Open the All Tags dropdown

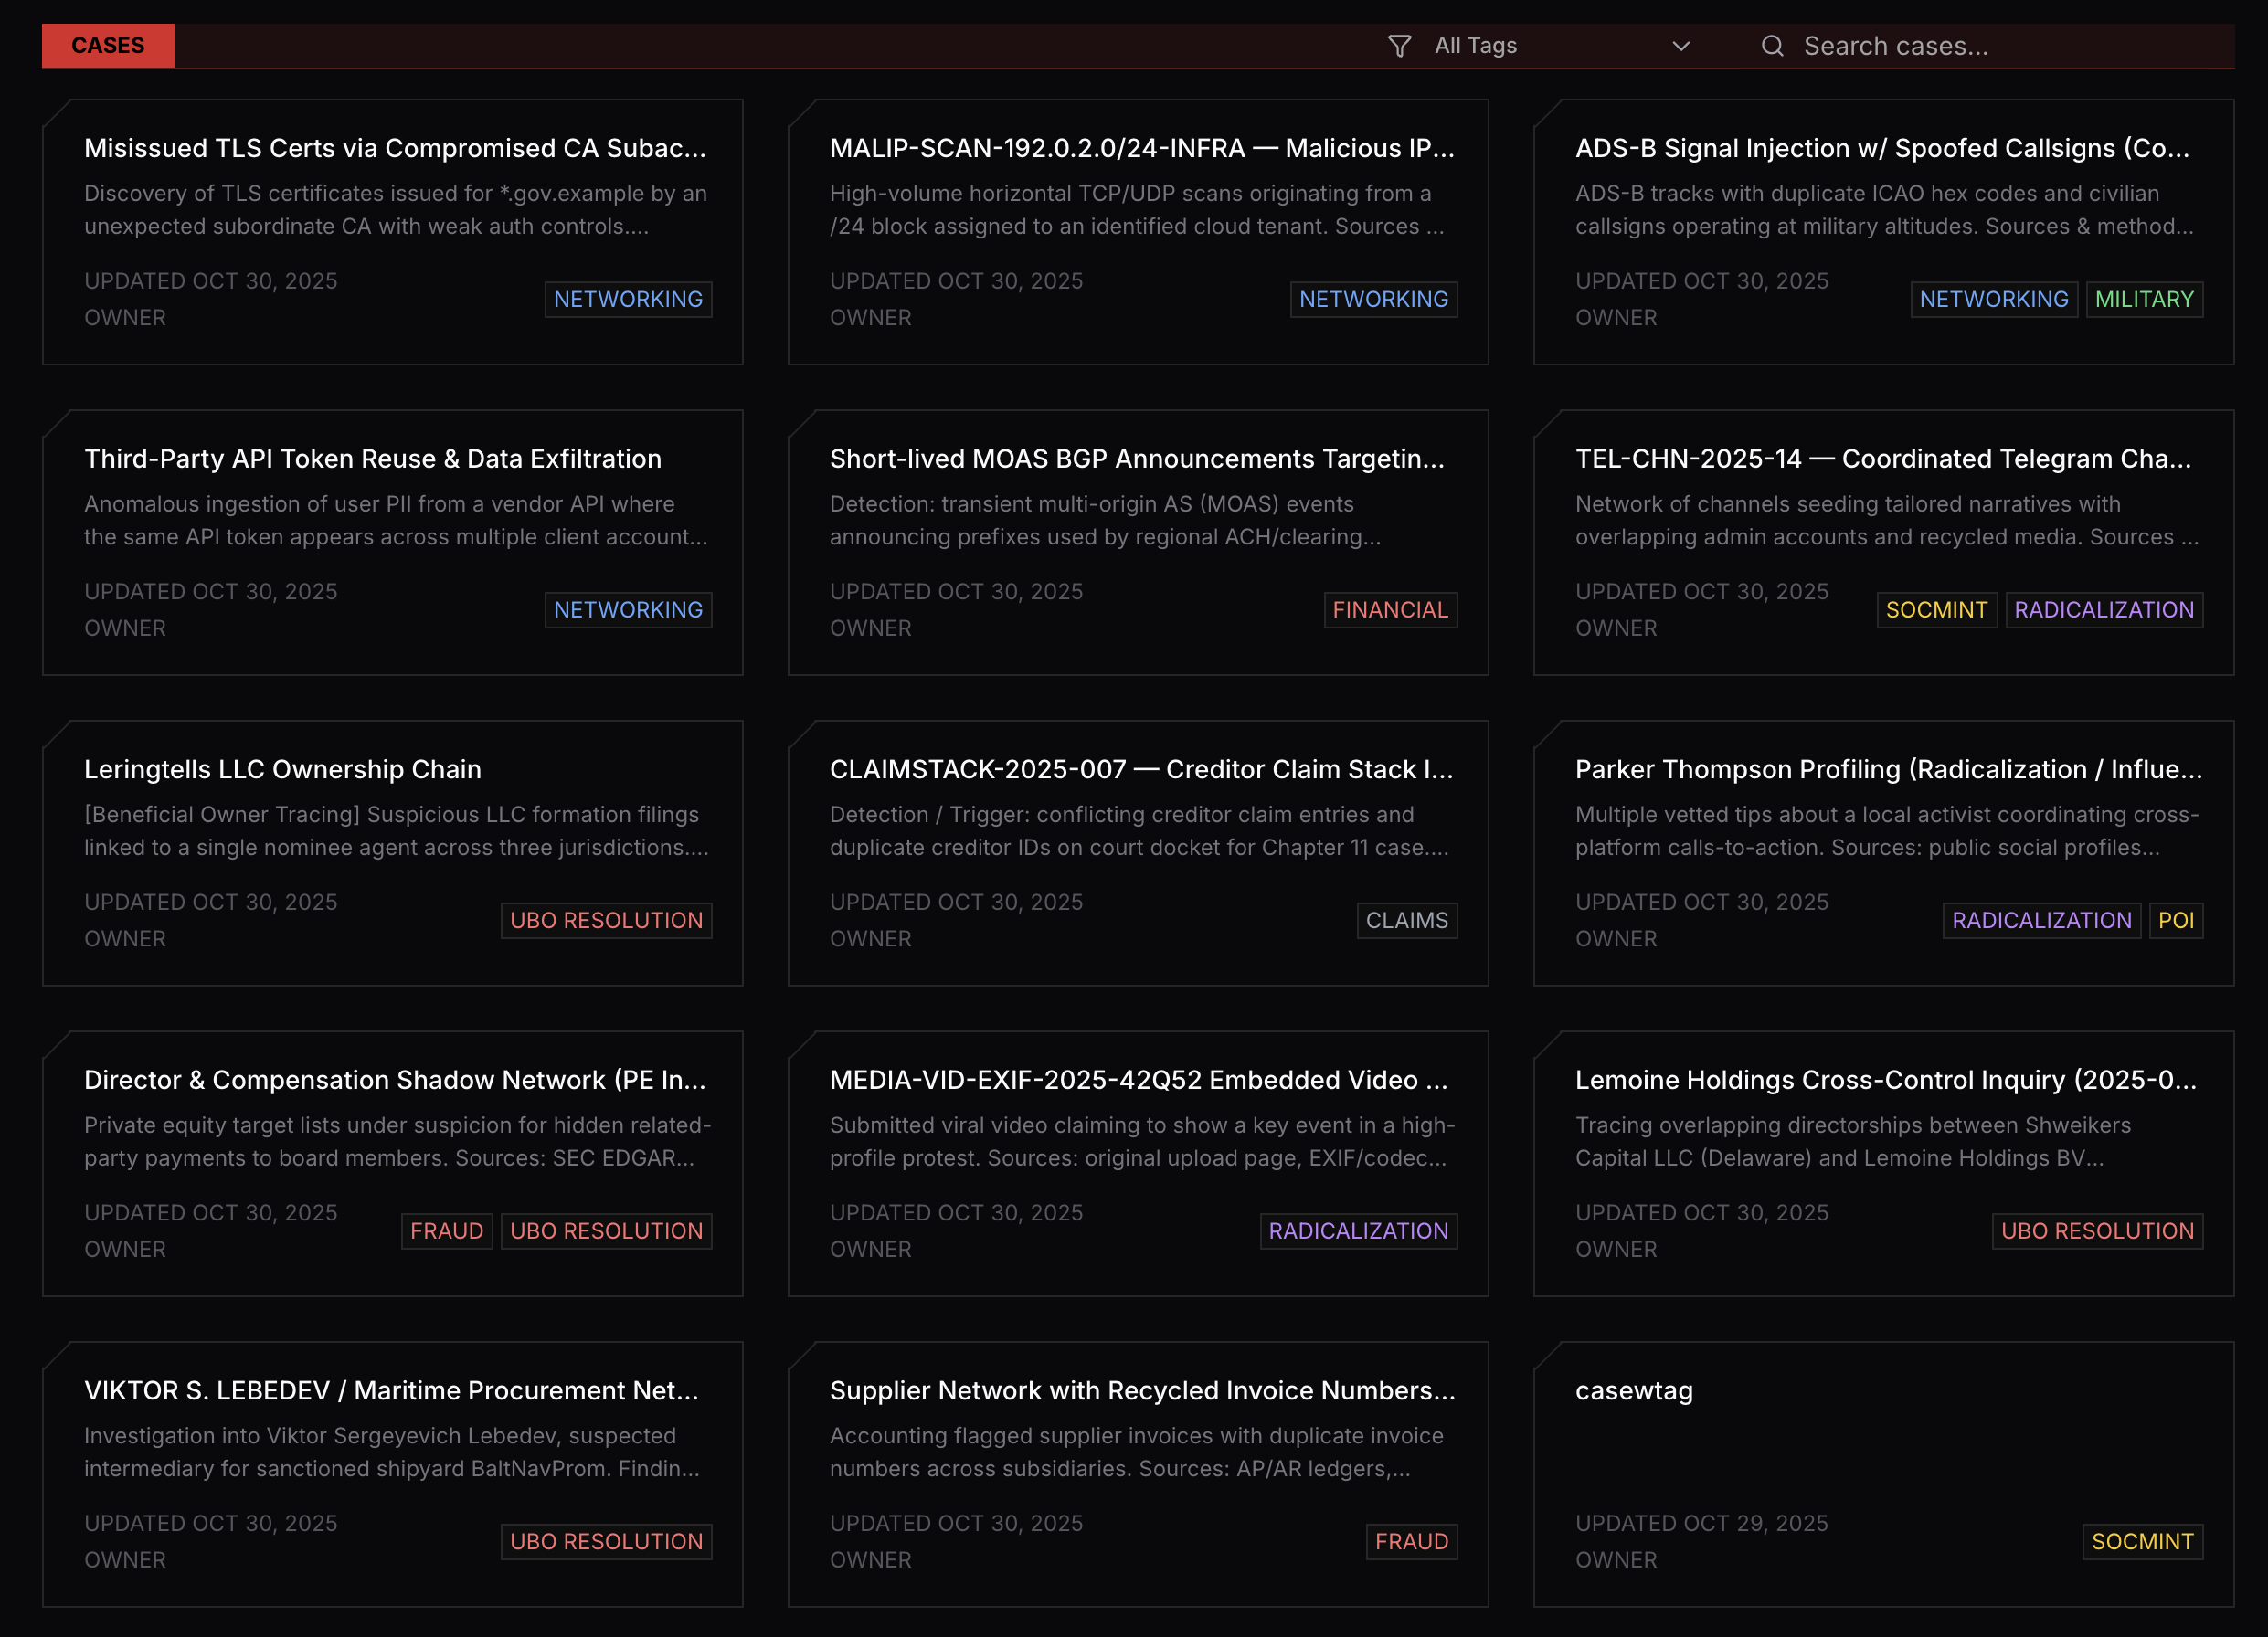[x=1475, y=45]
